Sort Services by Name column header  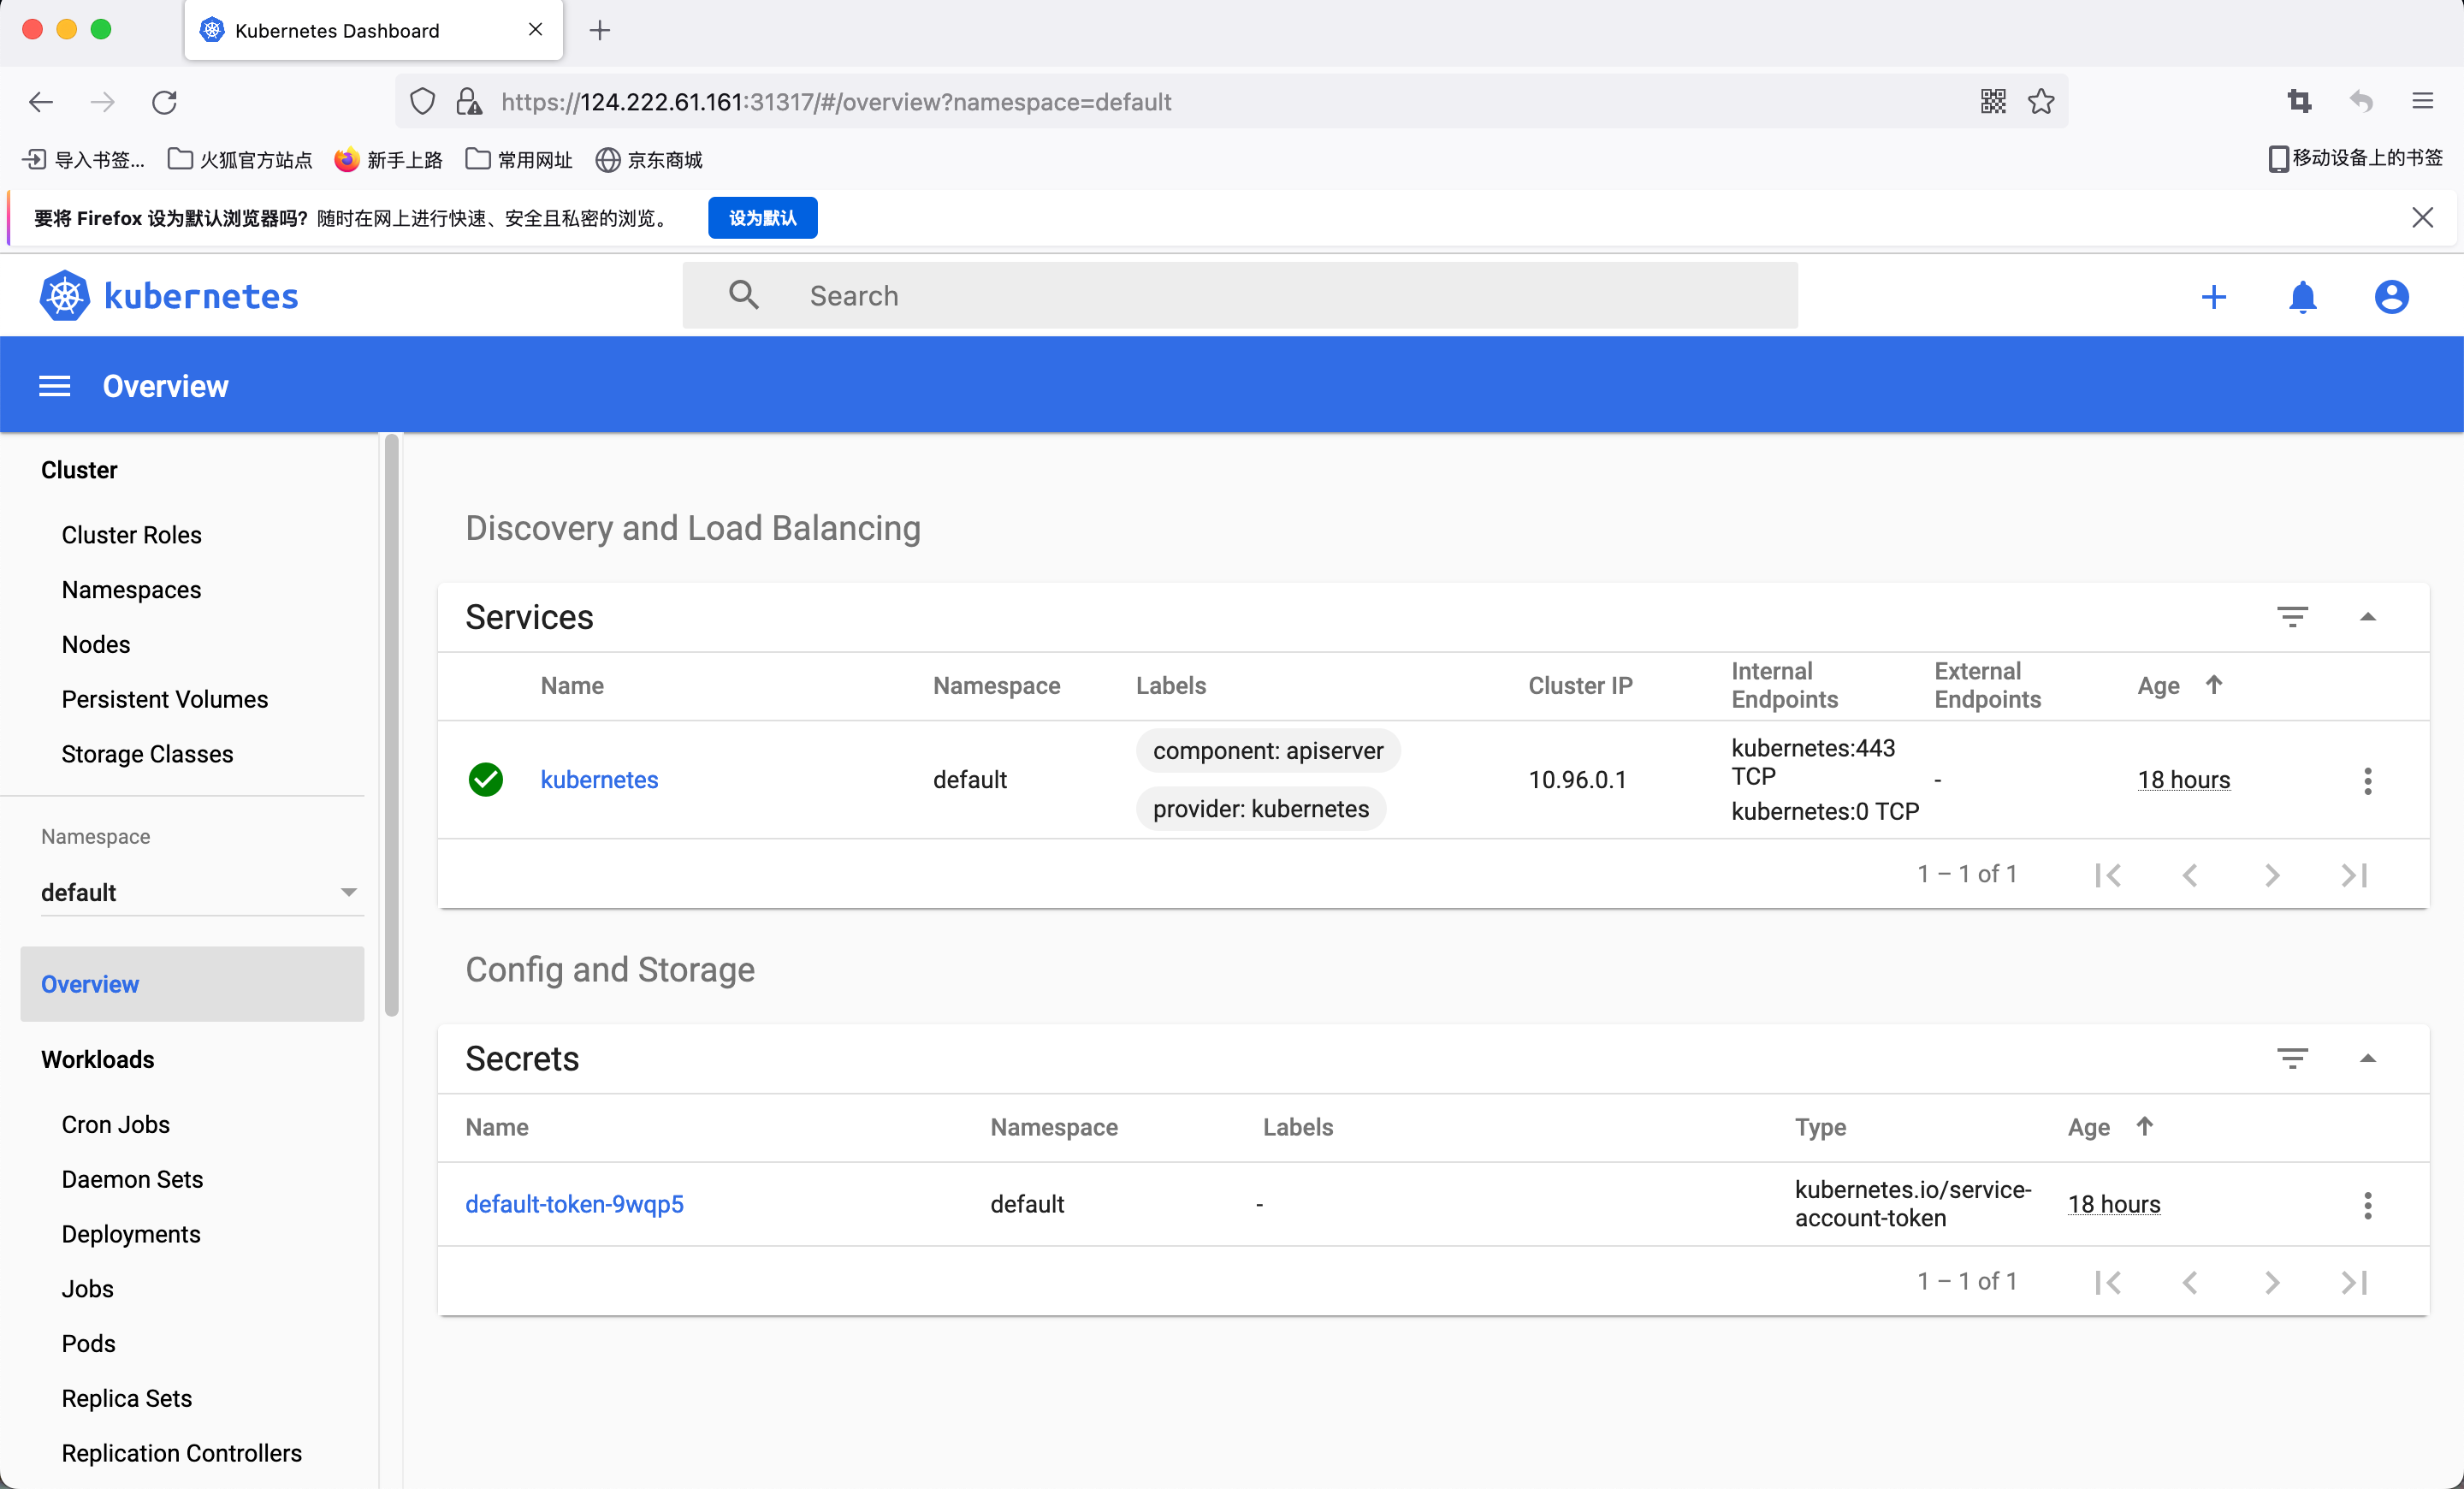pos(572,685)
